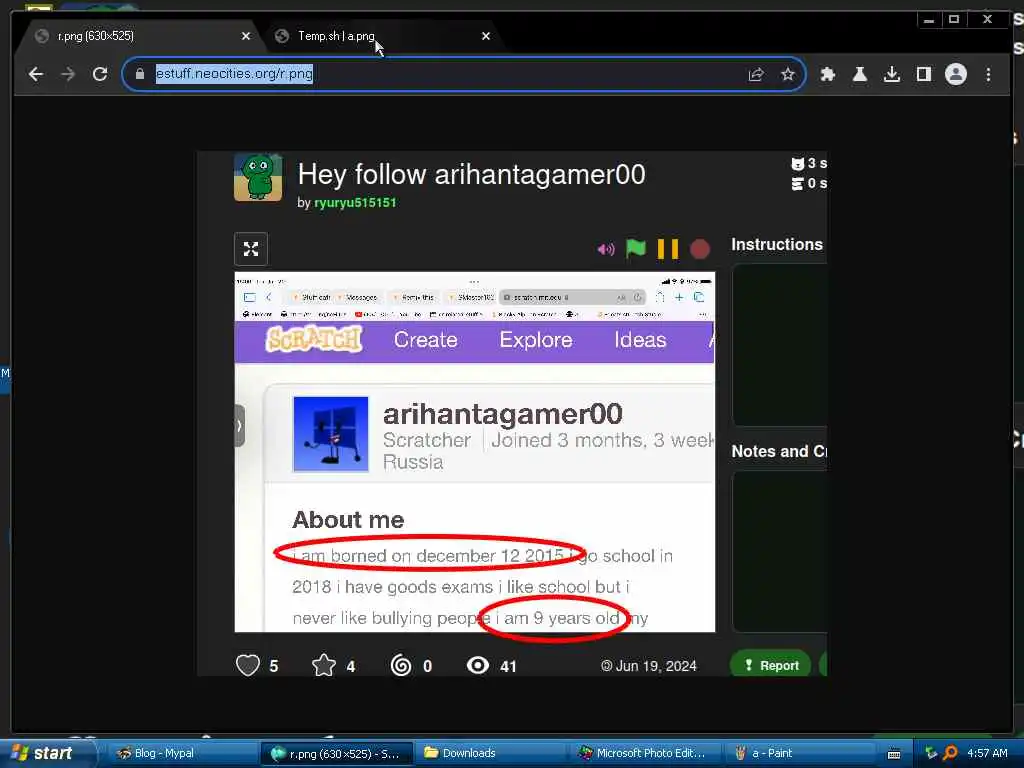Click the Instructions heading

(x=777, y=244)
